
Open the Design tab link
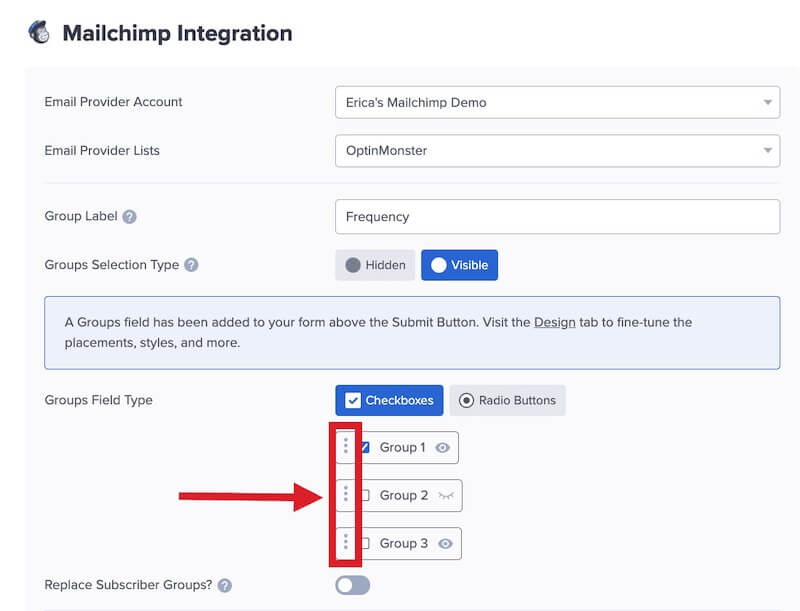(x=554, y=322)
